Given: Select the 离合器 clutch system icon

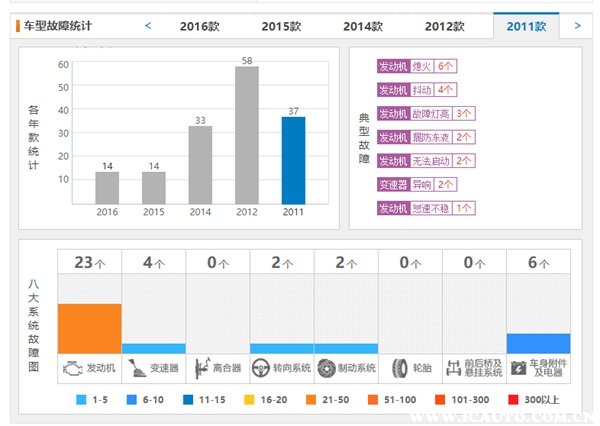Looking at the screenshot, I should pos(202,367).
